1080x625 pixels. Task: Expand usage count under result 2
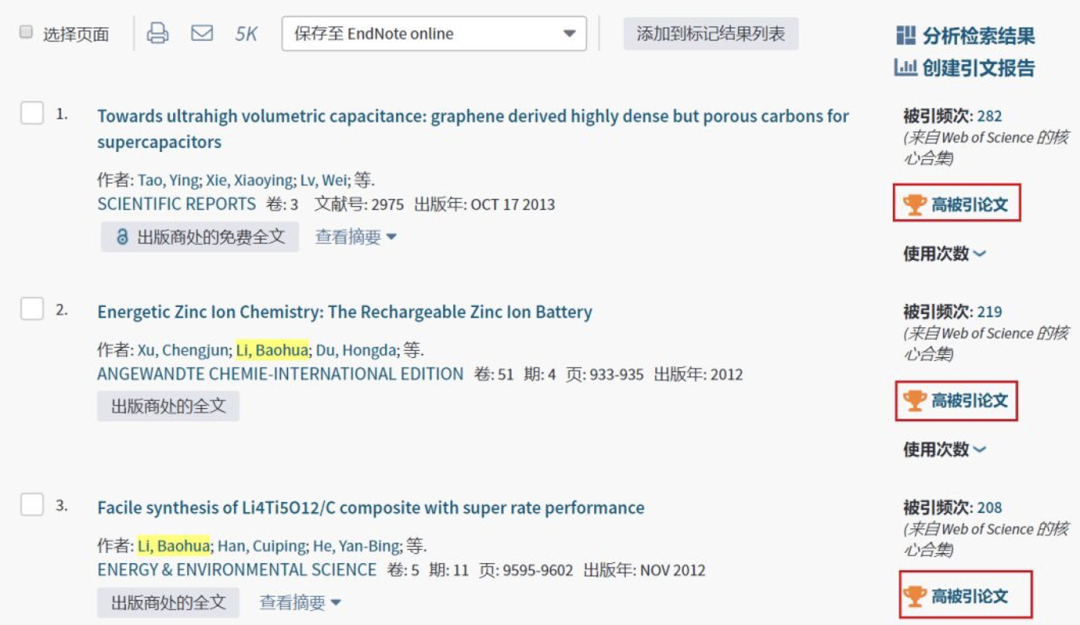point(944,450)
